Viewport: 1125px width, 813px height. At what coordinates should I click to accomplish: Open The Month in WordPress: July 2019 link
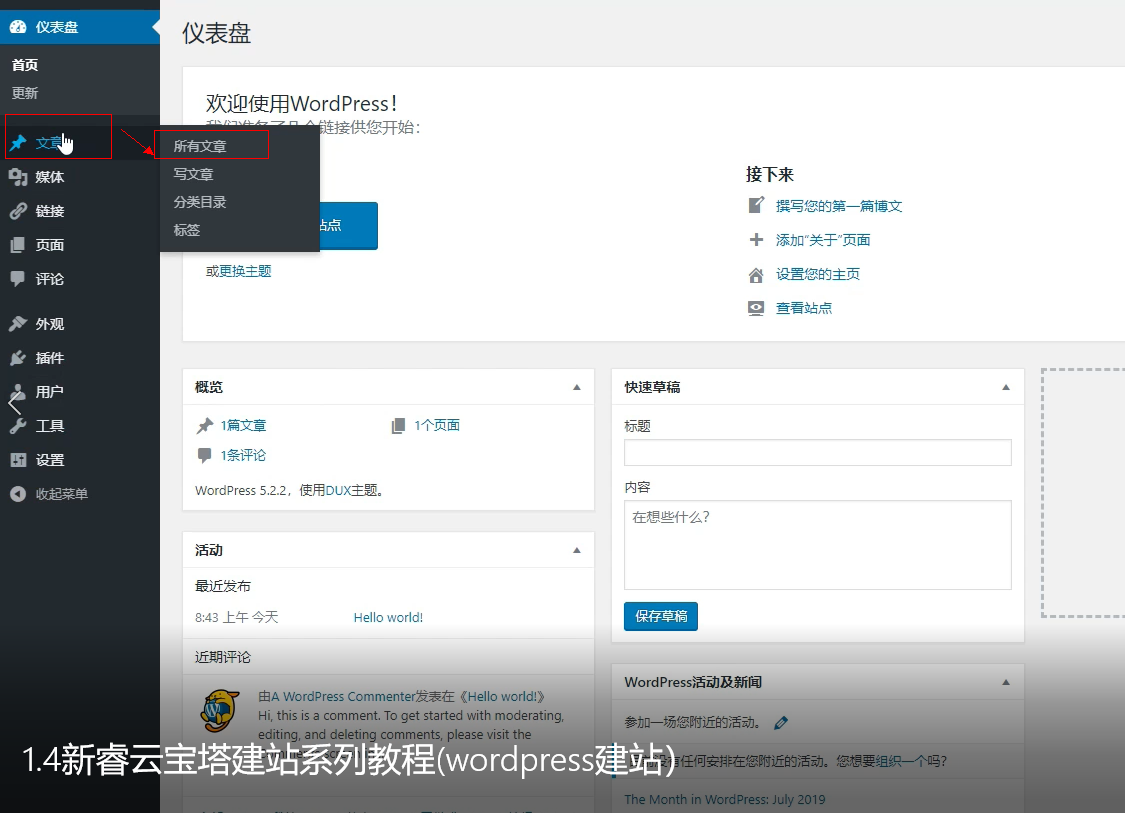click(725, 799)
